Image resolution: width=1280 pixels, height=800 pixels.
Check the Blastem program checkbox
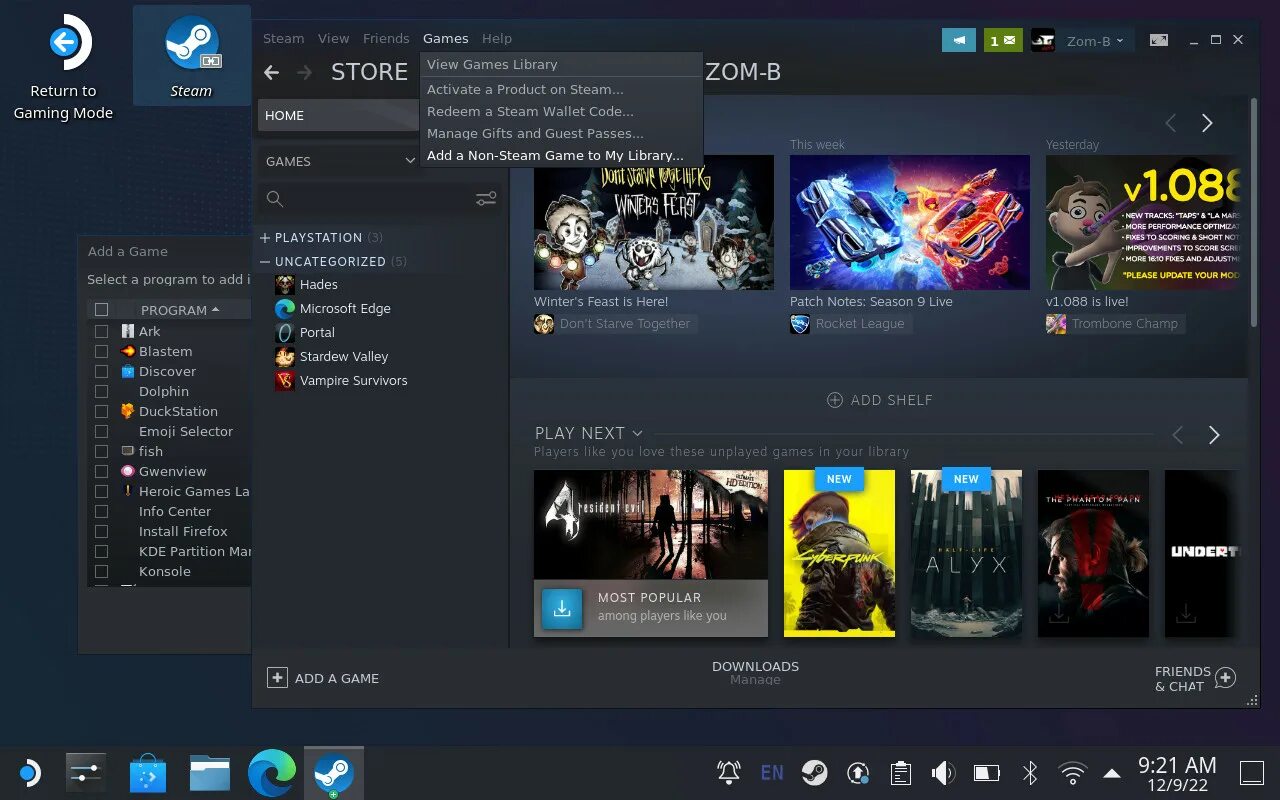tap(101, 351)
